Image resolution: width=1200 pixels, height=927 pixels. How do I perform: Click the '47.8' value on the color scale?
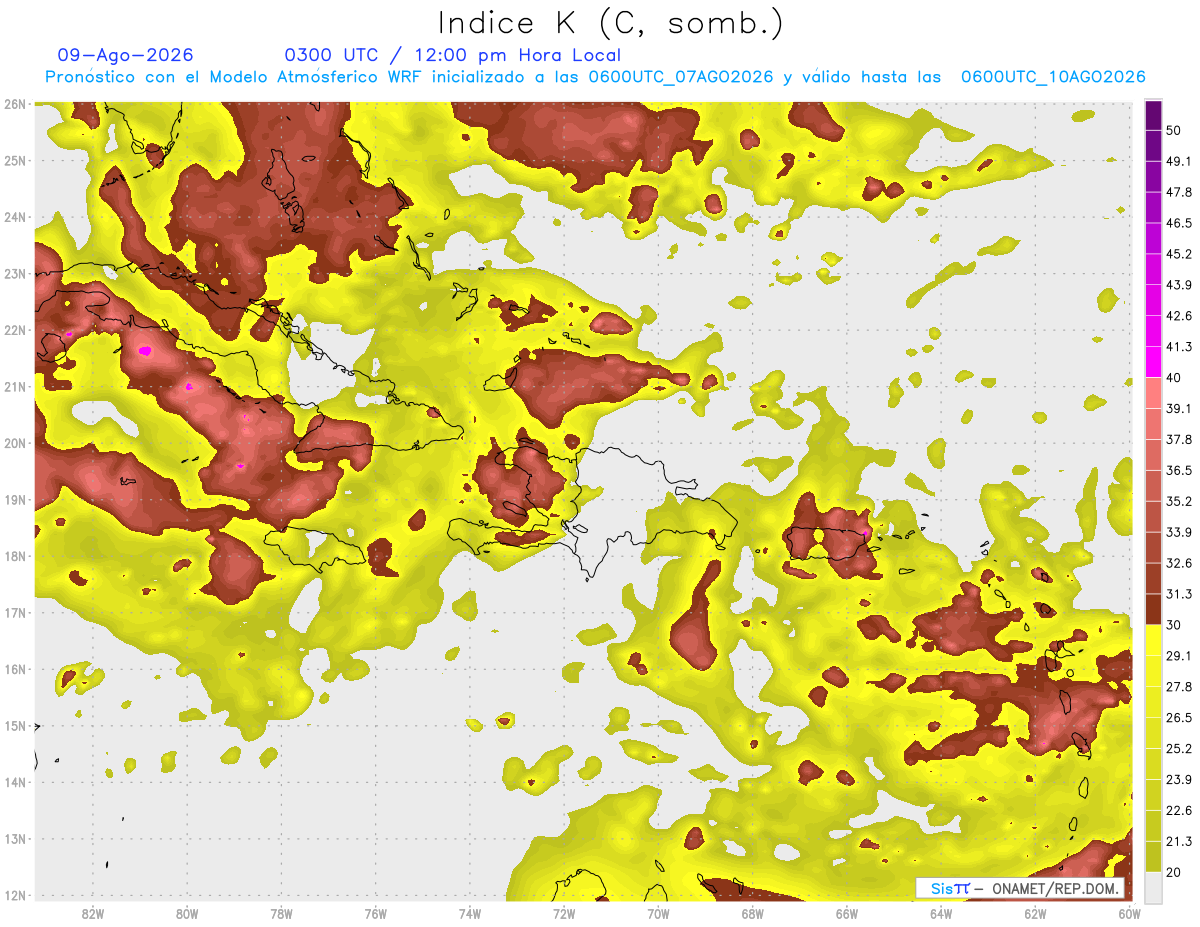[x=1179, y=193]
